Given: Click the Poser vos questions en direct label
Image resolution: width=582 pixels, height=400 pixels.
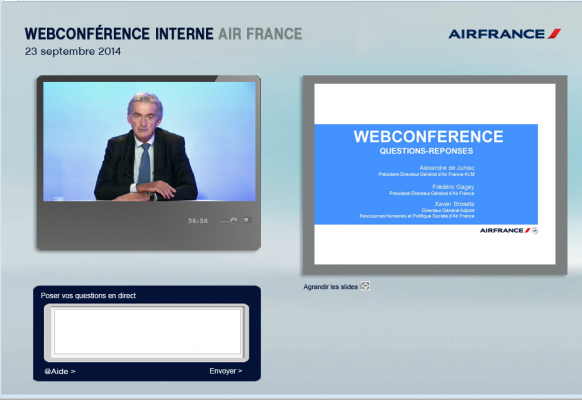Looking at the screenshot, I should pyautogui.click(x=88, y=296).
